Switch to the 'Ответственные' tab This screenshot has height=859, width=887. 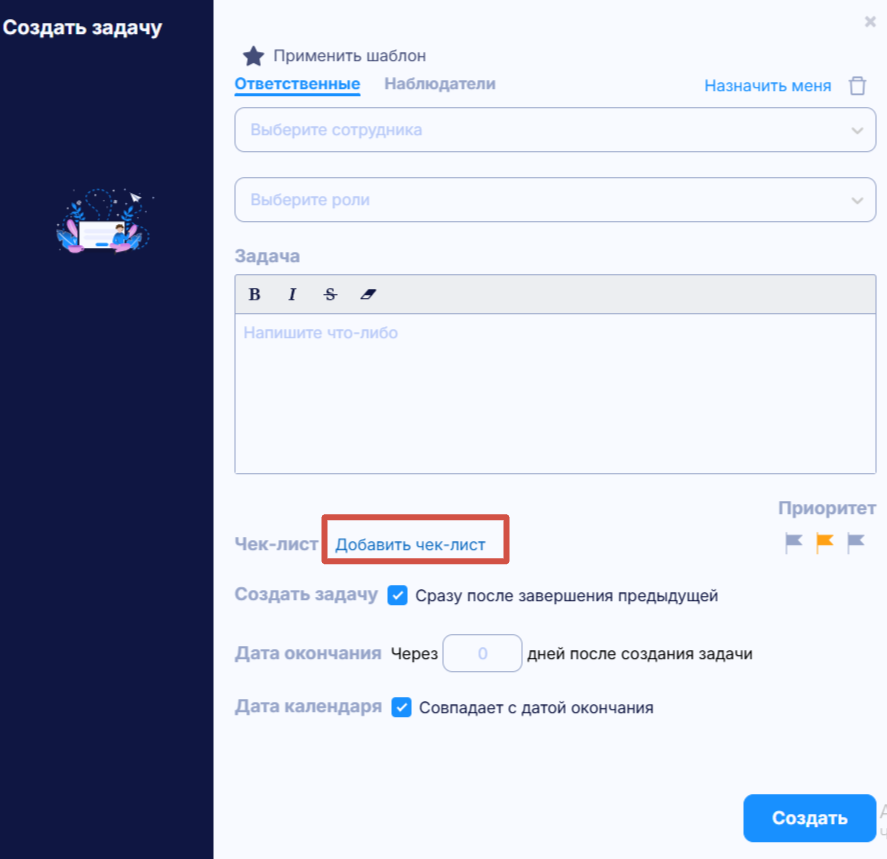click(298, 84)
